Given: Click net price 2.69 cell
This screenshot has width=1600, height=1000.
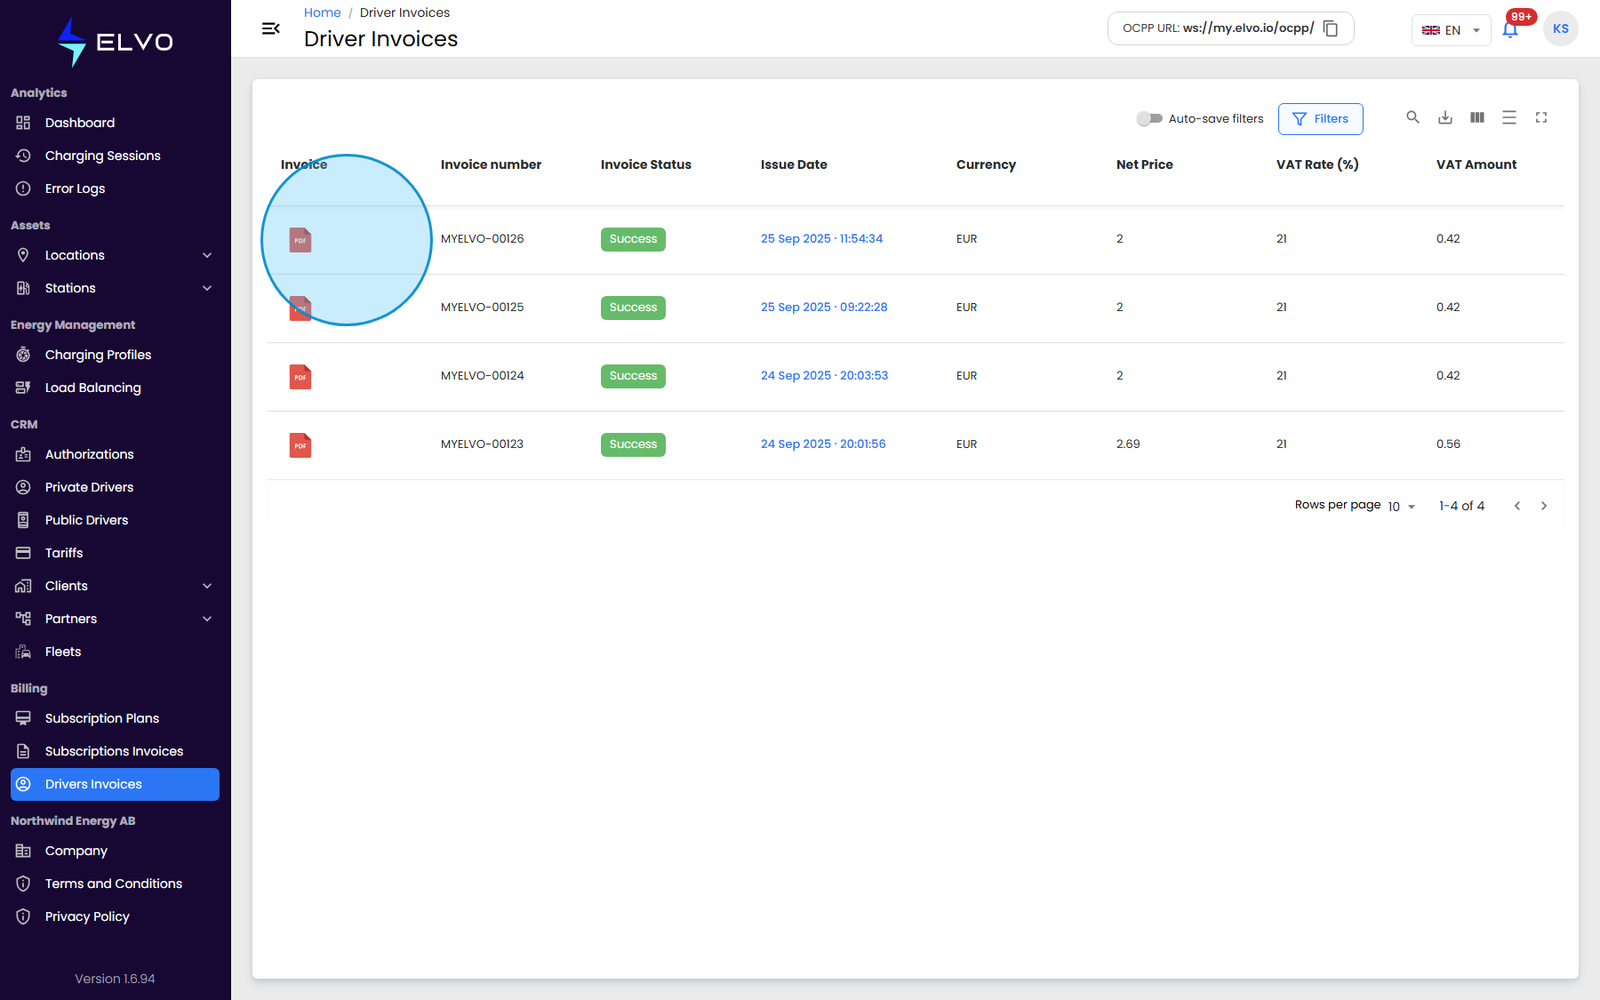Looking at the screenshot, I should (1128, 444).
